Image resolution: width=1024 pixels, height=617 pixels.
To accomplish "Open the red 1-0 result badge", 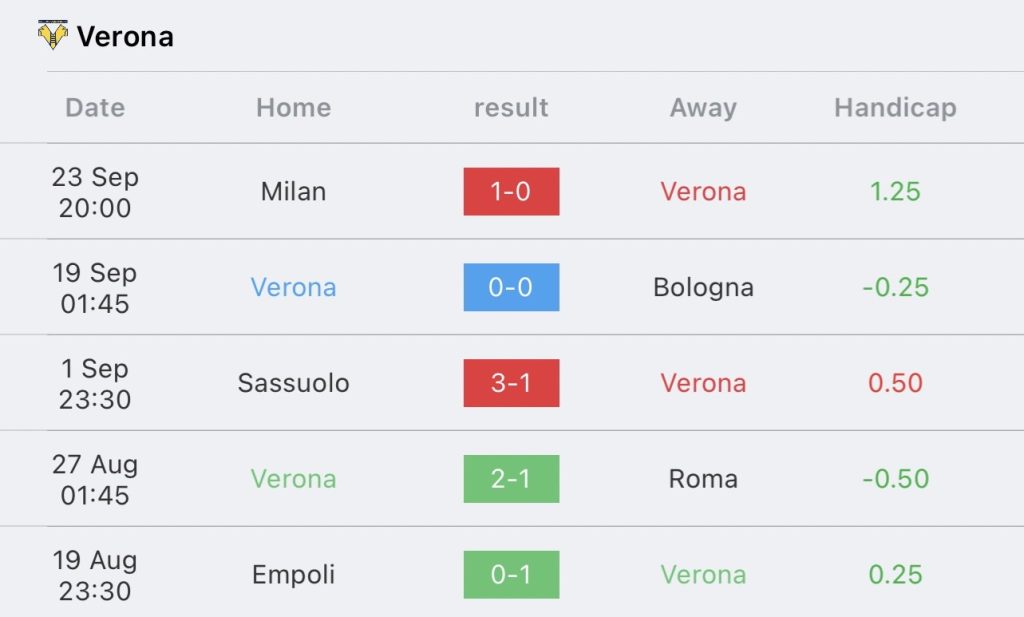I will click(511, 191).
